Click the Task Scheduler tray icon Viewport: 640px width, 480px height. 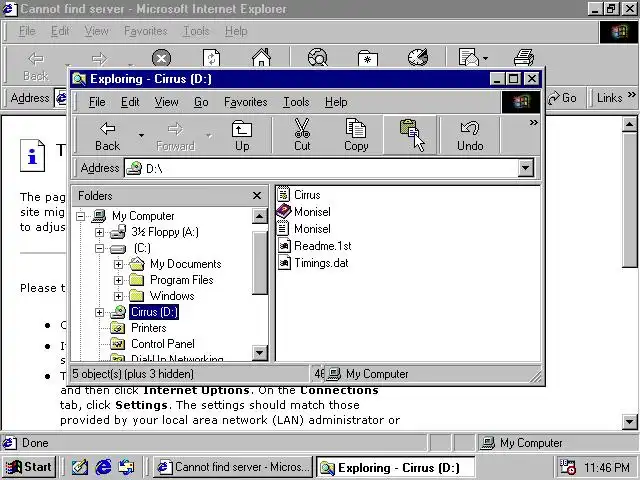(568, 467)
